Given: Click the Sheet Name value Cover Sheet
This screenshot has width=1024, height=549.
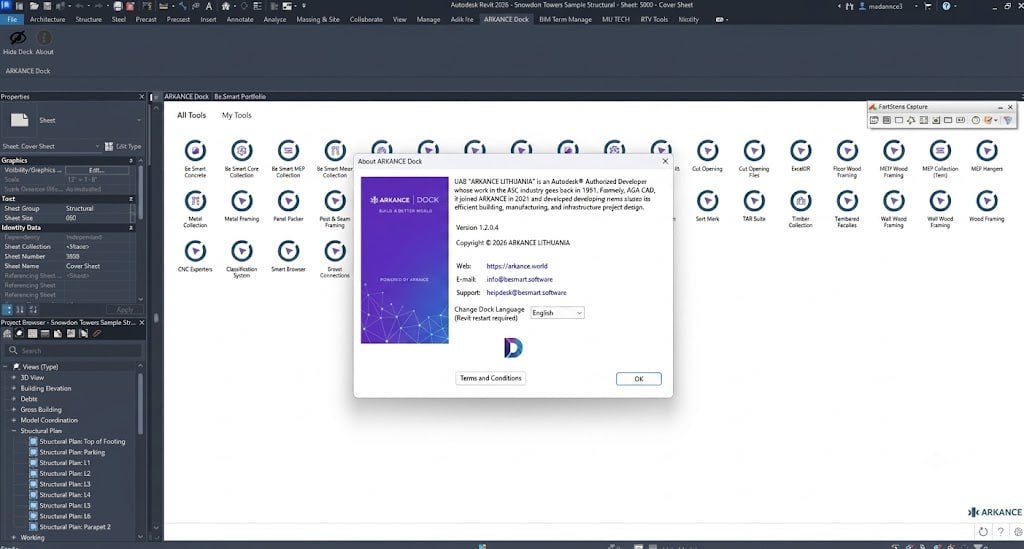Looking at the screenshot, I should 83,266.
